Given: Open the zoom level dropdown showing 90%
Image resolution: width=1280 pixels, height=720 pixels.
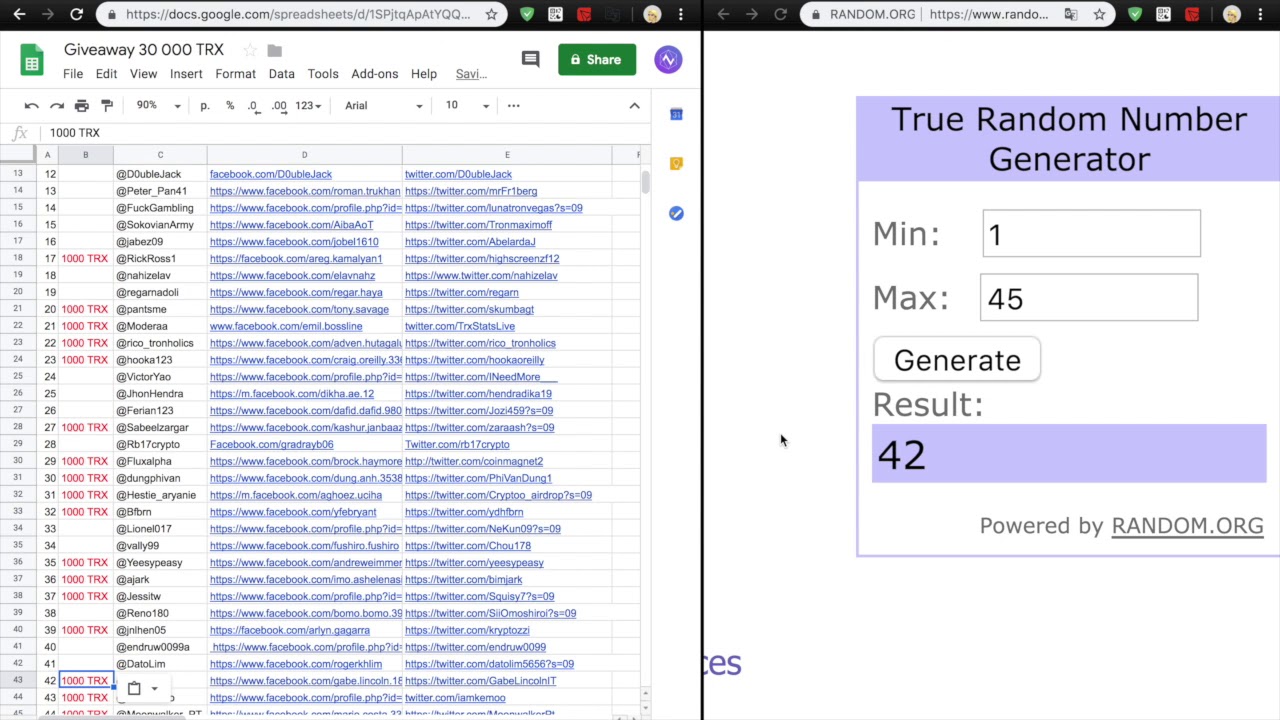Looking at the screenshot, I should click(159, 106).
